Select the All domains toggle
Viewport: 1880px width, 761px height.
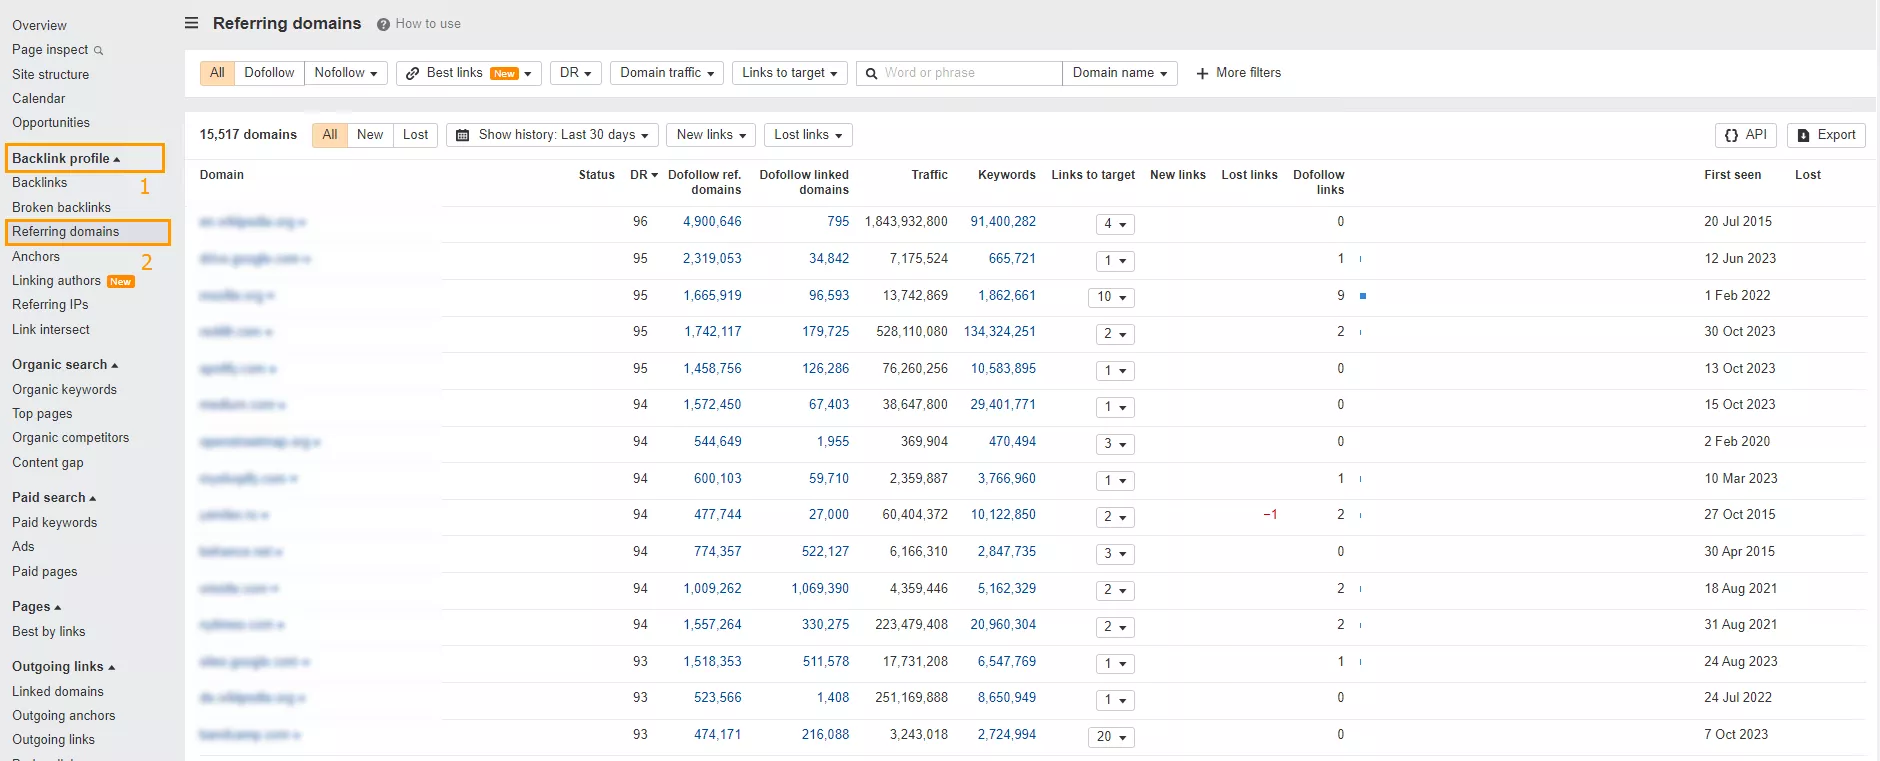(330, 135)
